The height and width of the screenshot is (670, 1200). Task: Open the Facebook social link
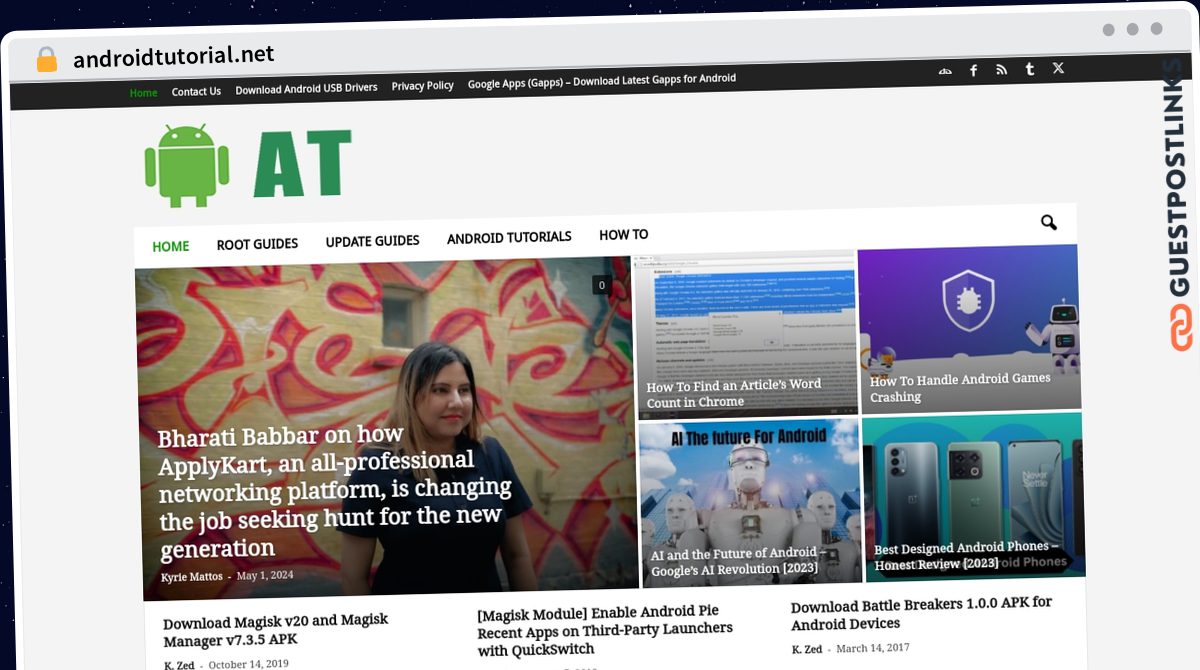coord(973,70)
